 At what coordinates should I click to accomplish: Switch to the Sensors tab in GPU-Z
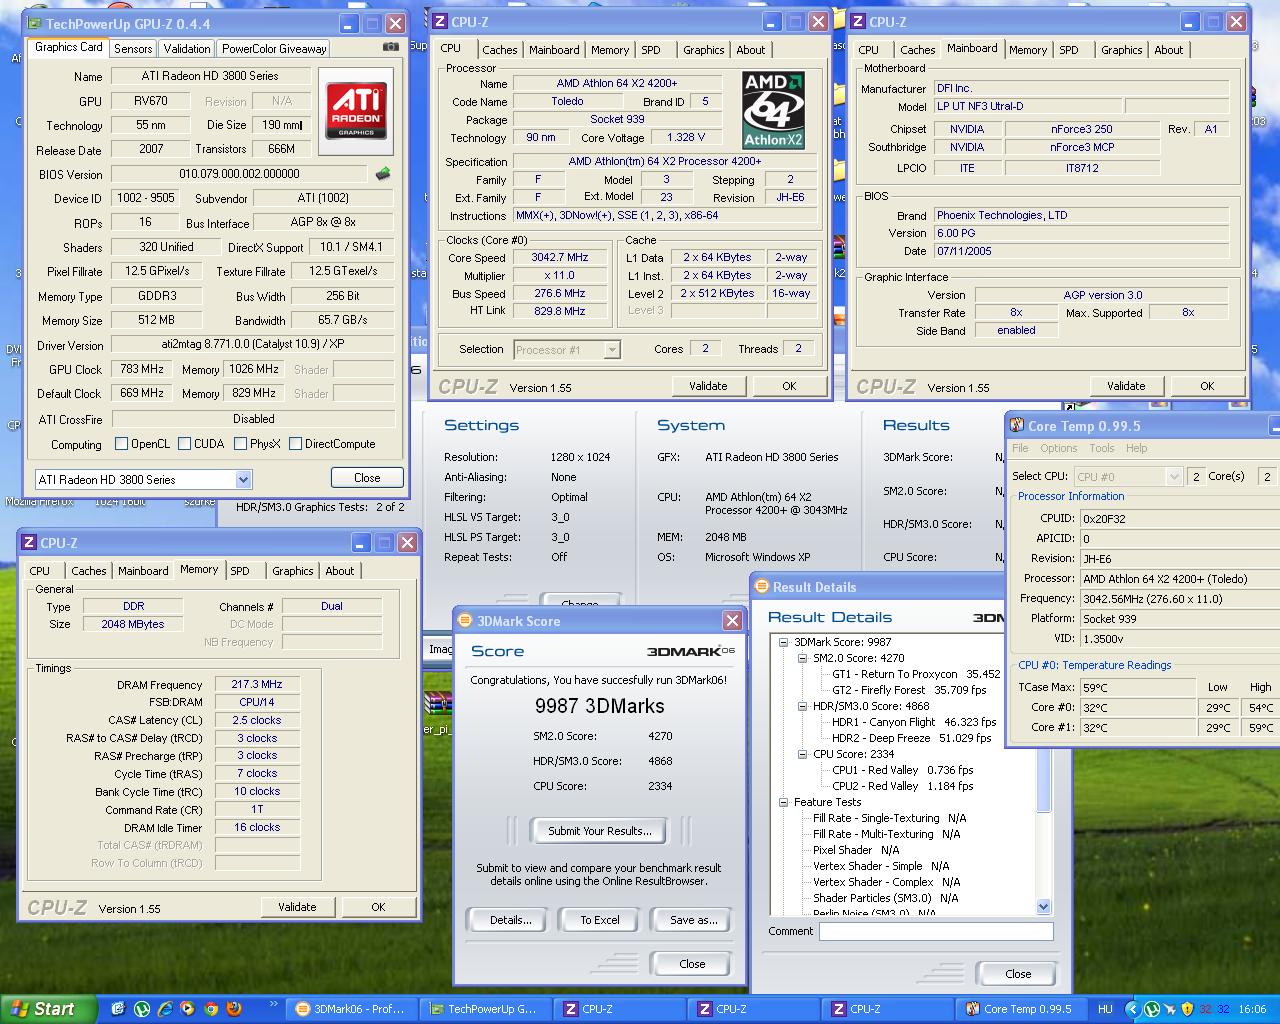coord(133,48)
